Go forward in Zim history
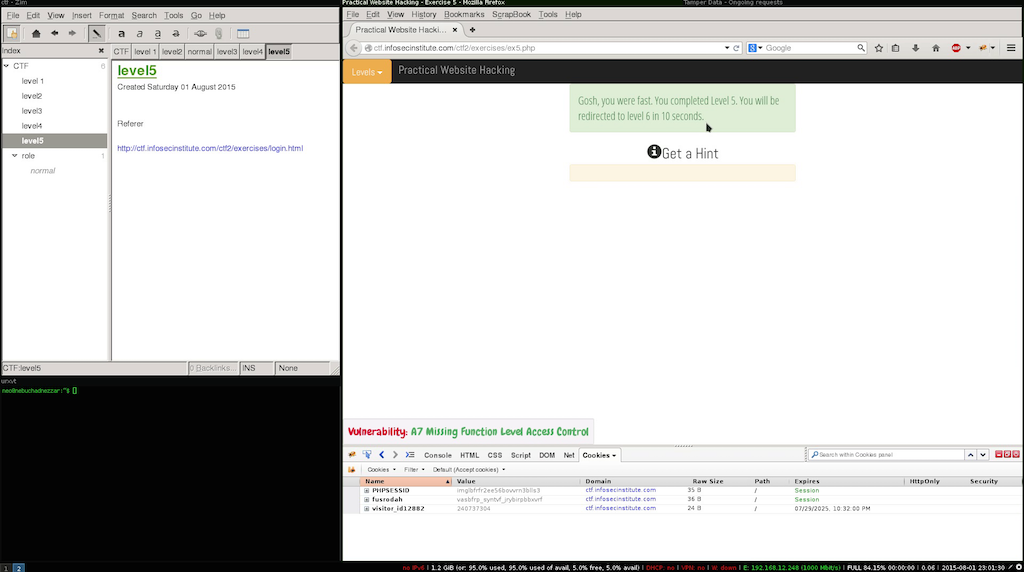 pyautogui.click(x=72, y=33)
